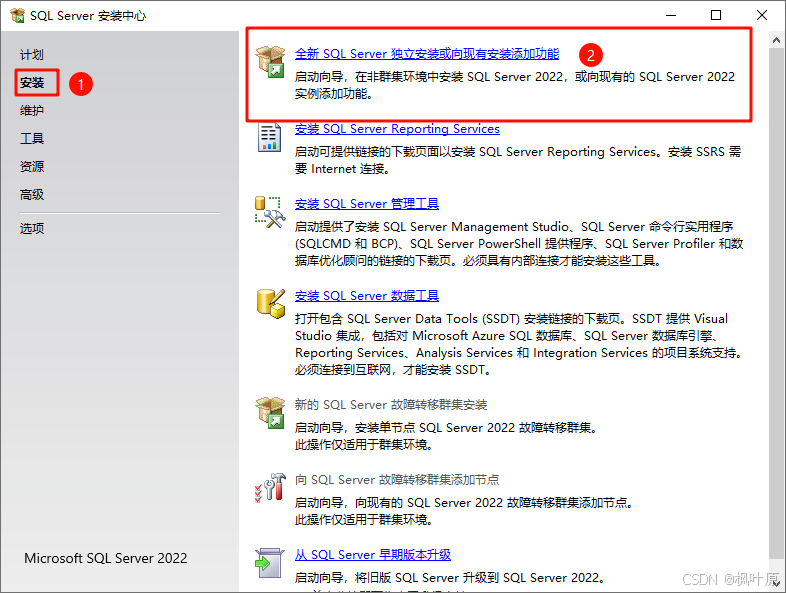Click the upgrade from earlier version icon
786x593 pixels.
[270, 563]
